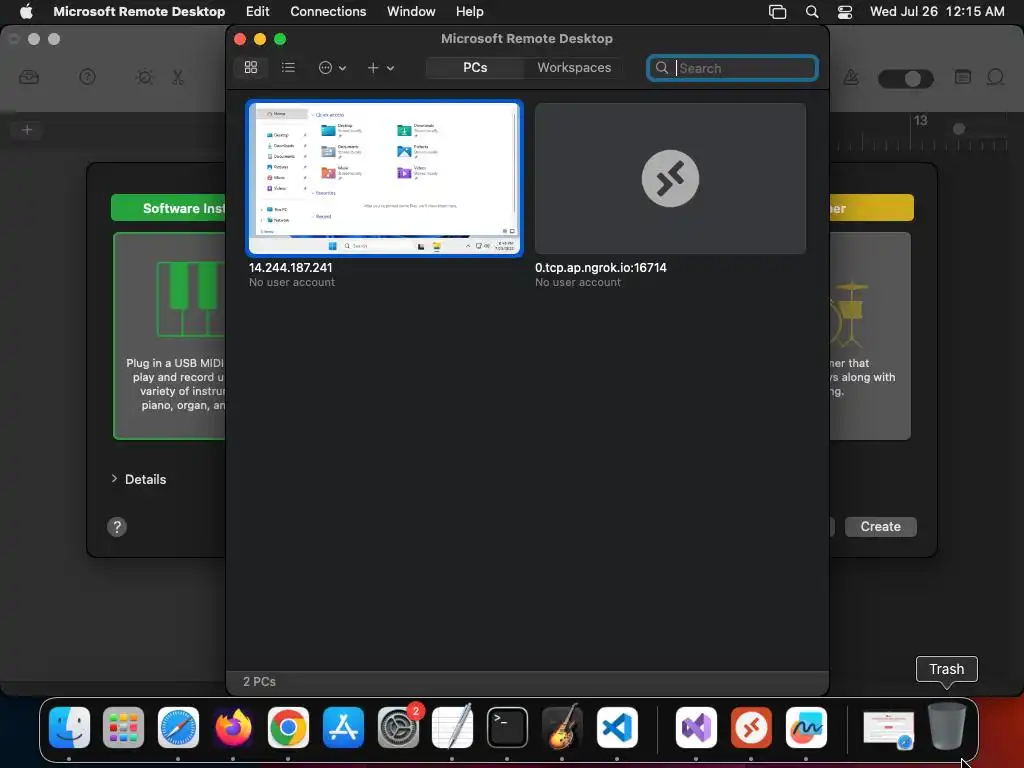
Task: Click GarageBand tuner icon in toolbar
Action: (x=851, y=78)
